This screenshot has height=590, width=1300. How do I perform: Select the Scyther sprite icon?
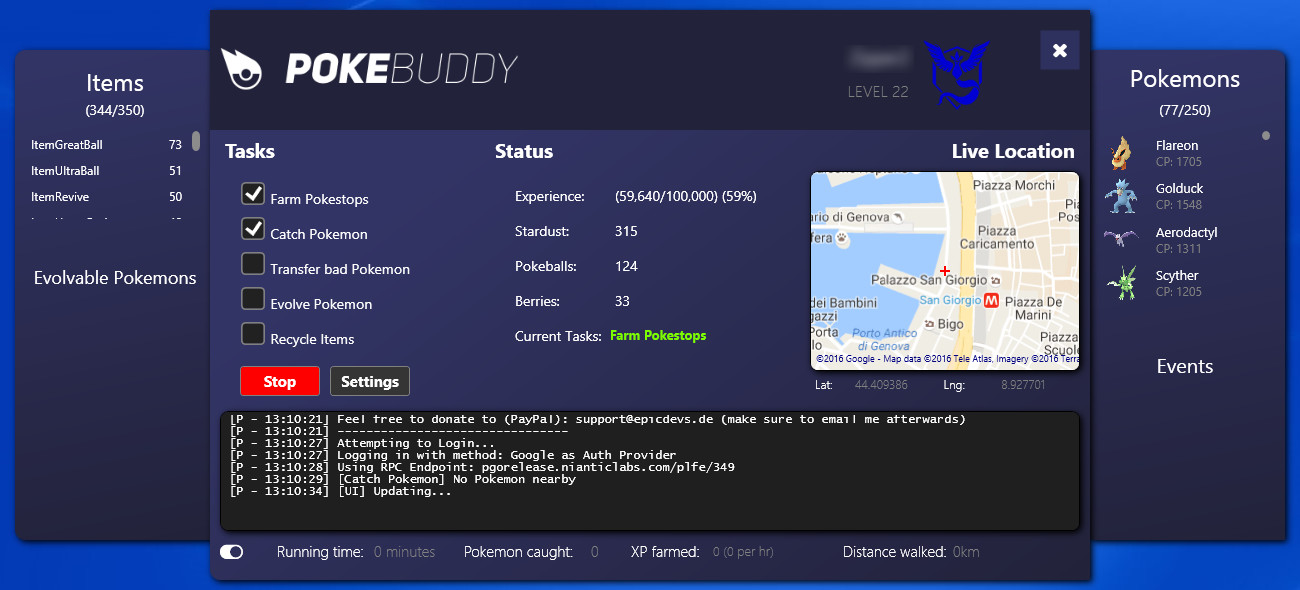point(1121,283)
